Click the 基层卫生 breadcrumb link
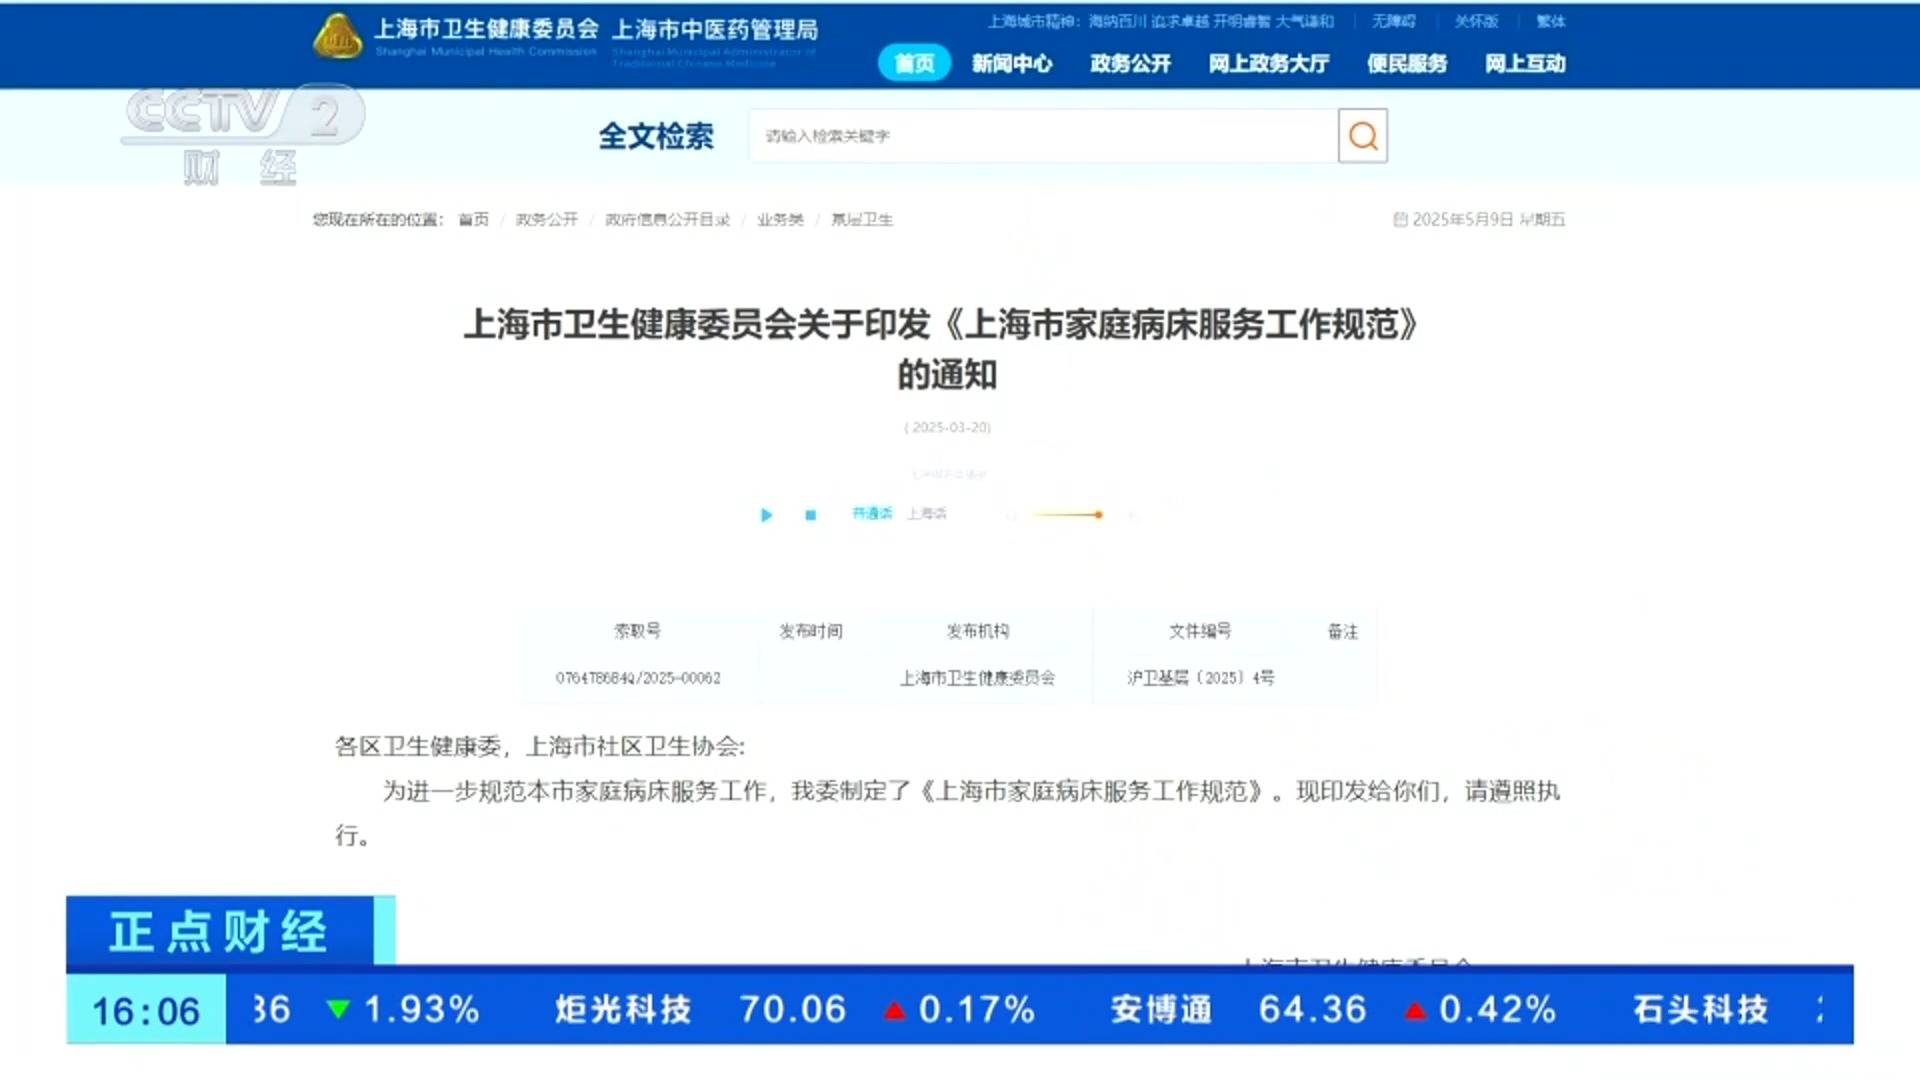 click(861, 219)
